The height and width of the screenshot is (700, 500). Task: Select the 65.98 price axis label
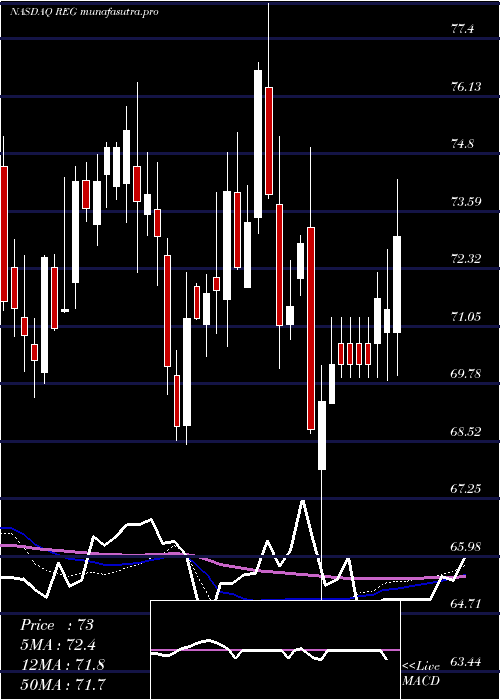click(x=466, y=546)
